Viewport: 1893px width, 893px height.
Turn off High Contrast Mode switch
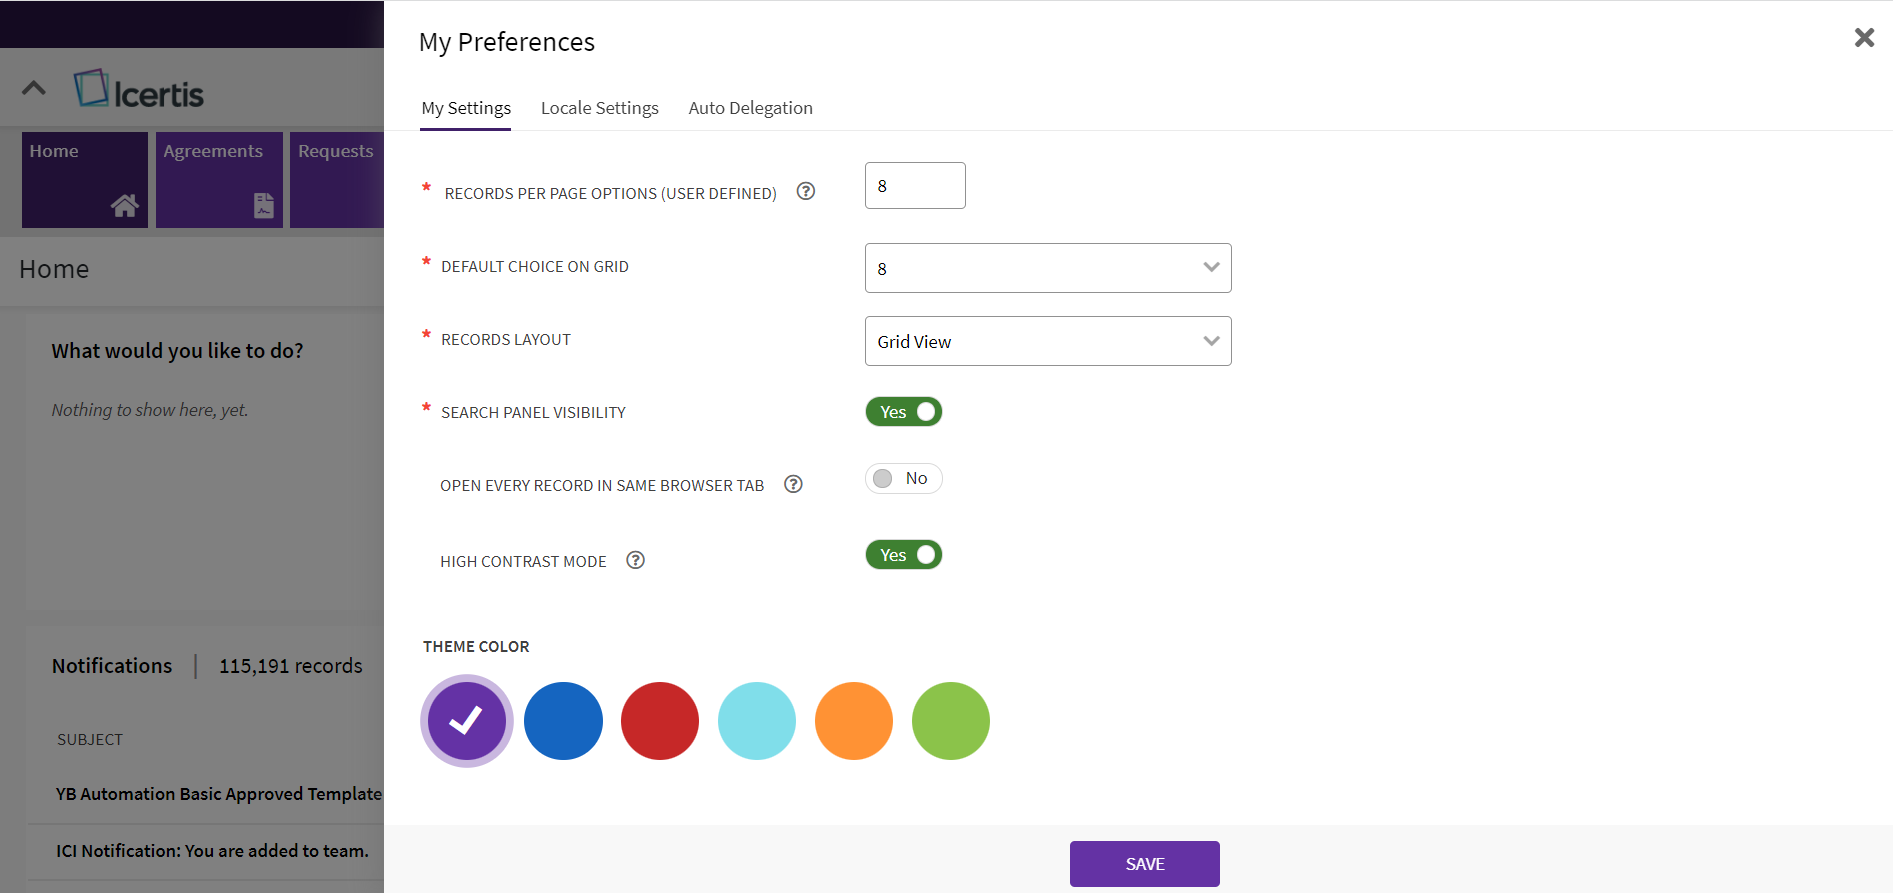[903, 555]
